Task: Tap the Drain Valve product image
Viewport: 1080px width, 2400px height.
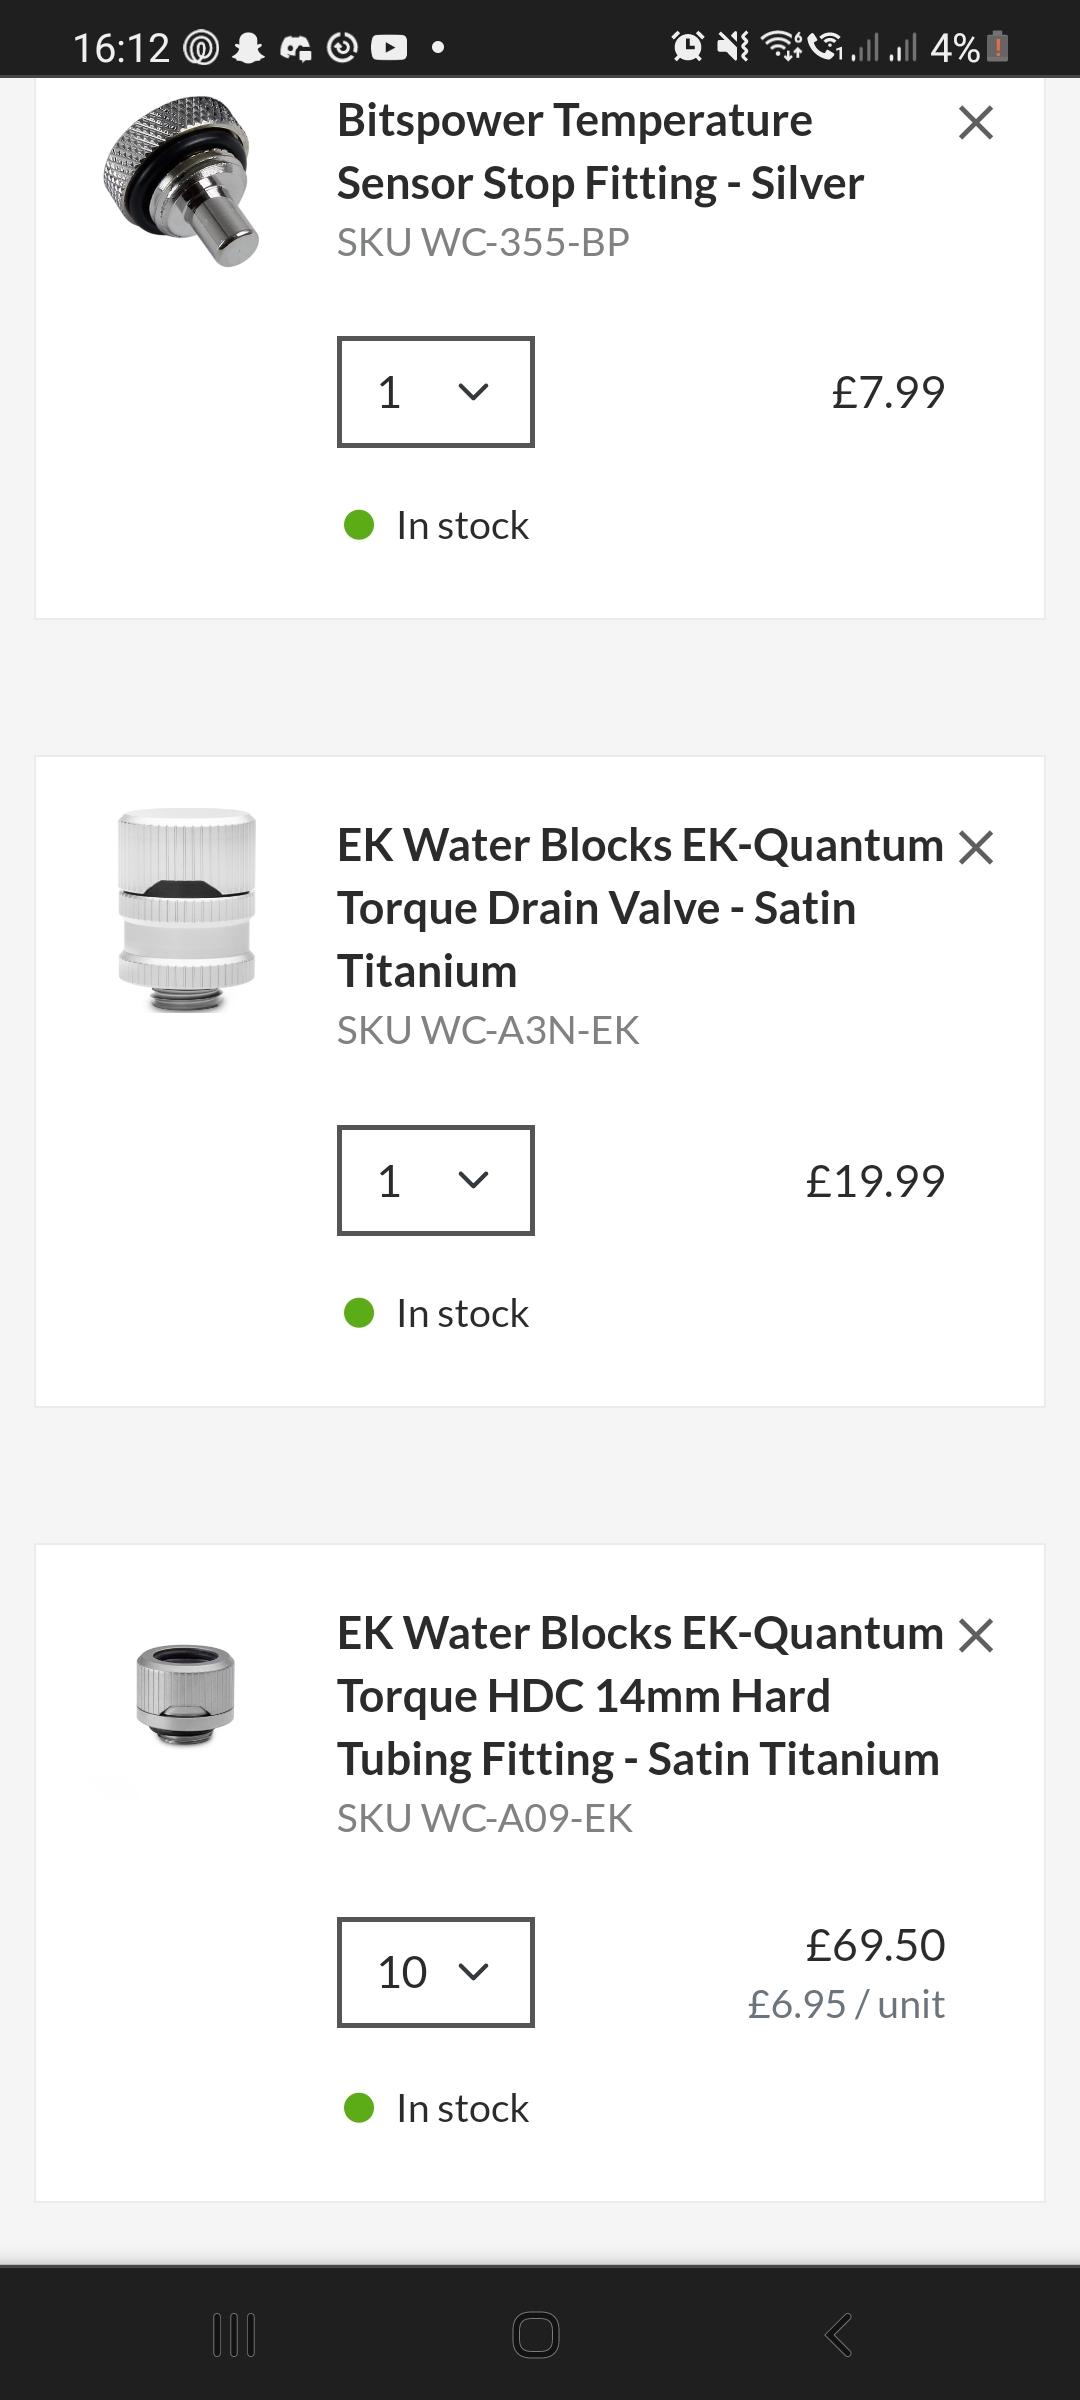Action: (x=186, y=910)
